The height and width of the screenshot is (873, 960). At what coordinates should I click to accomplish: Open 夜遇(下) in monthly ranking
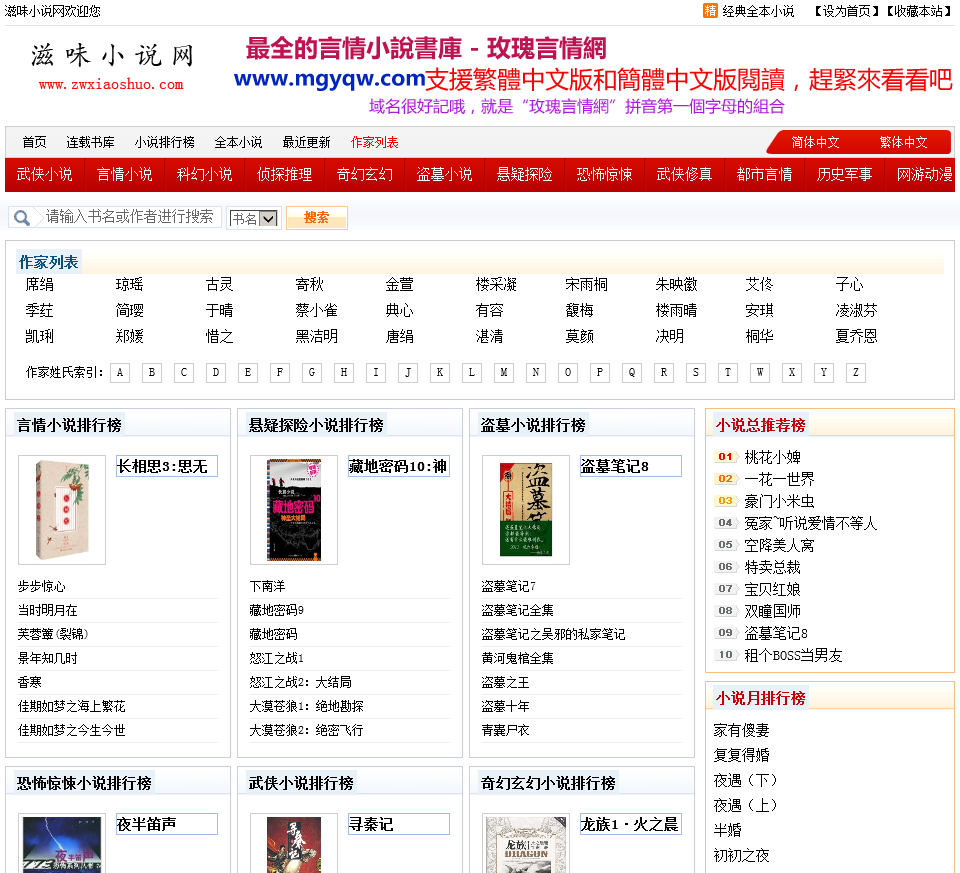745,781
